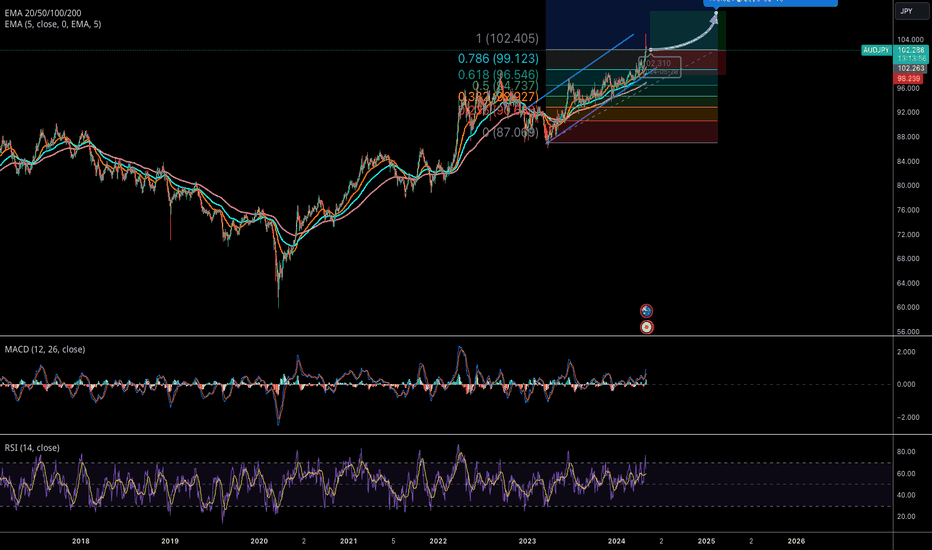Screen dimensions: 932x550
Task: Open the JPY currency selector
Action: click(910, 11)
